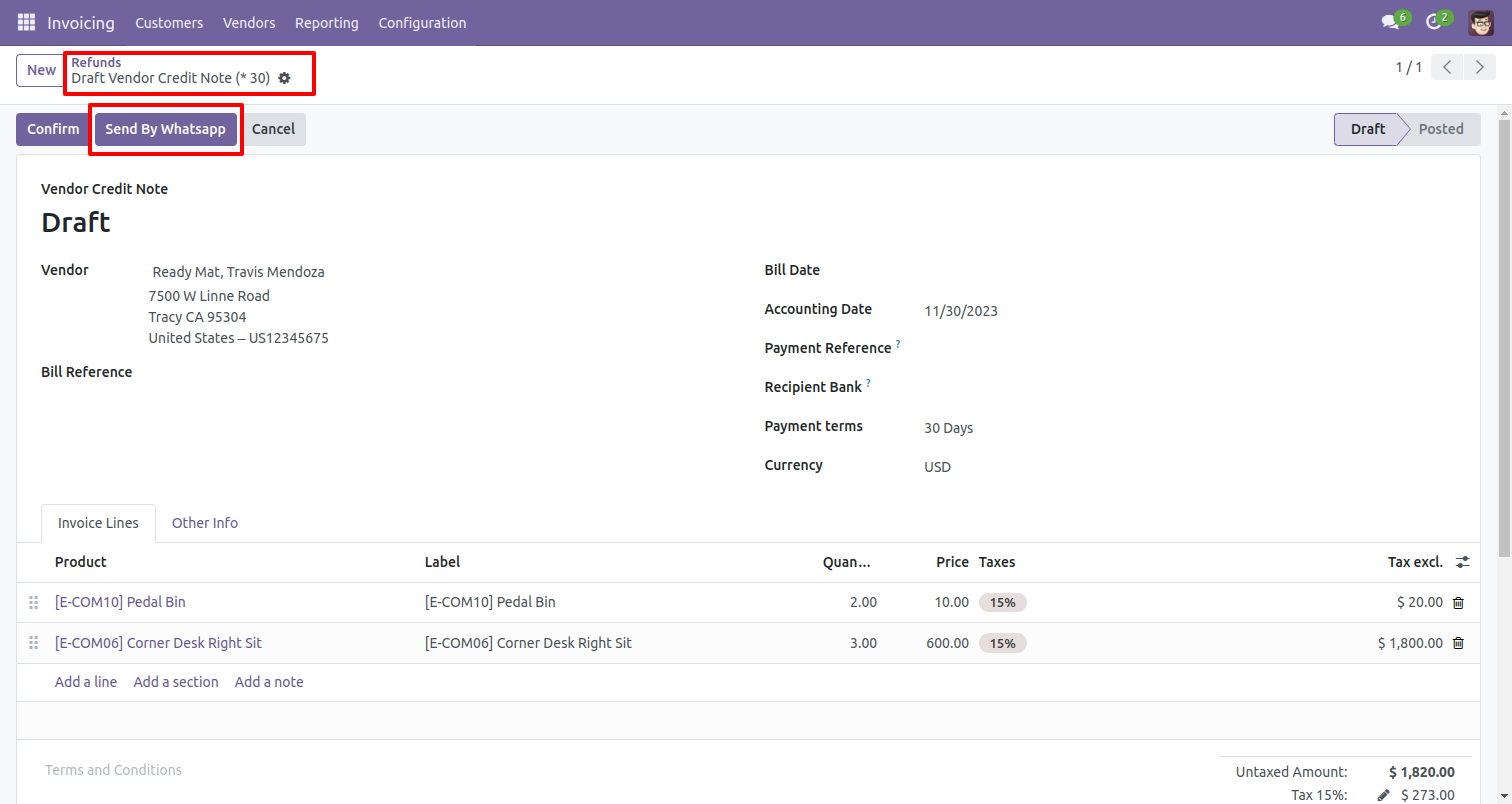Add a line to invoice
The height and width of the screenshot is (804, 1512).
[86, 682]
